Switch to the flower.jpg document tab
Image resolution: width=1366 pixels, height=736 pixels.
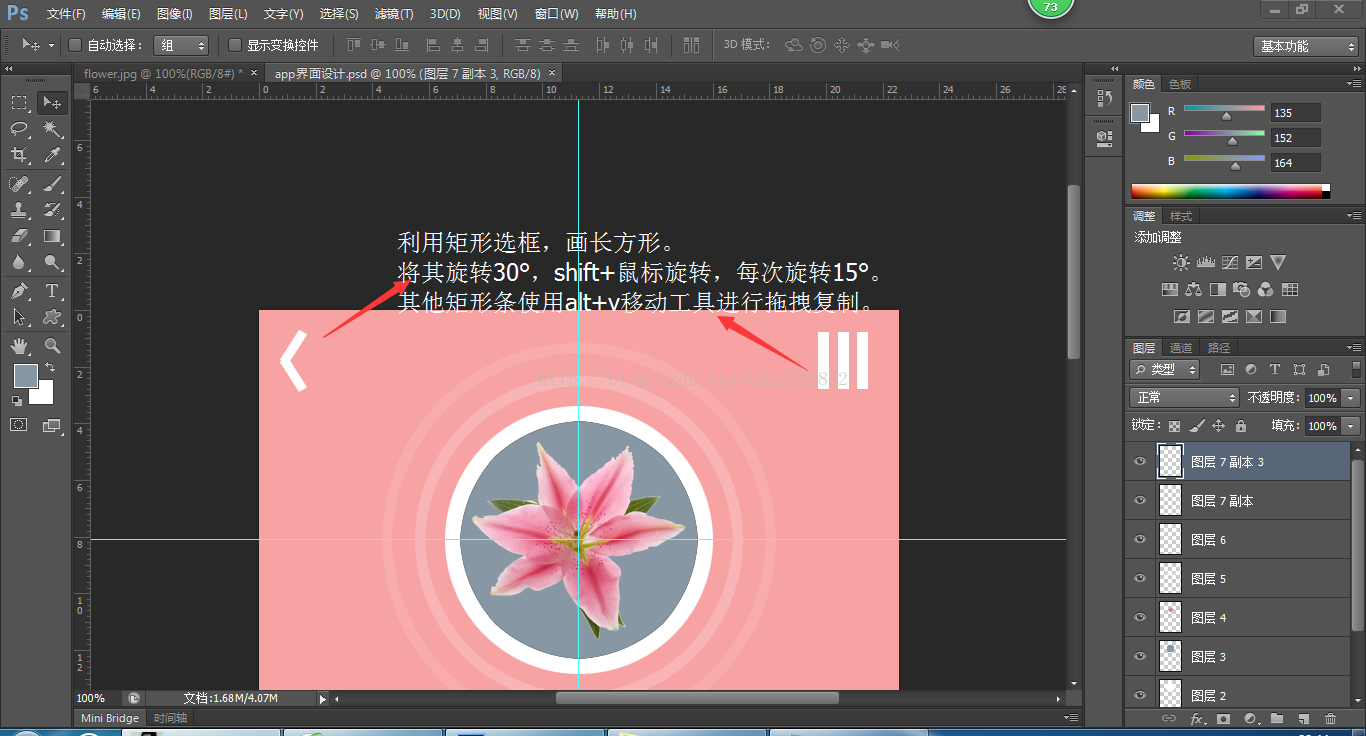coord(163,73)
